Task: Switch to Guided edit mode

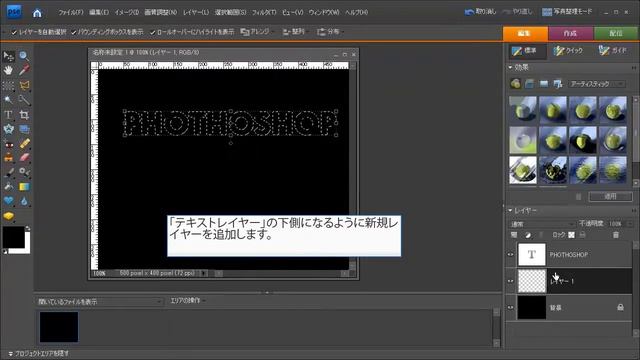Action: pos(612,51)
